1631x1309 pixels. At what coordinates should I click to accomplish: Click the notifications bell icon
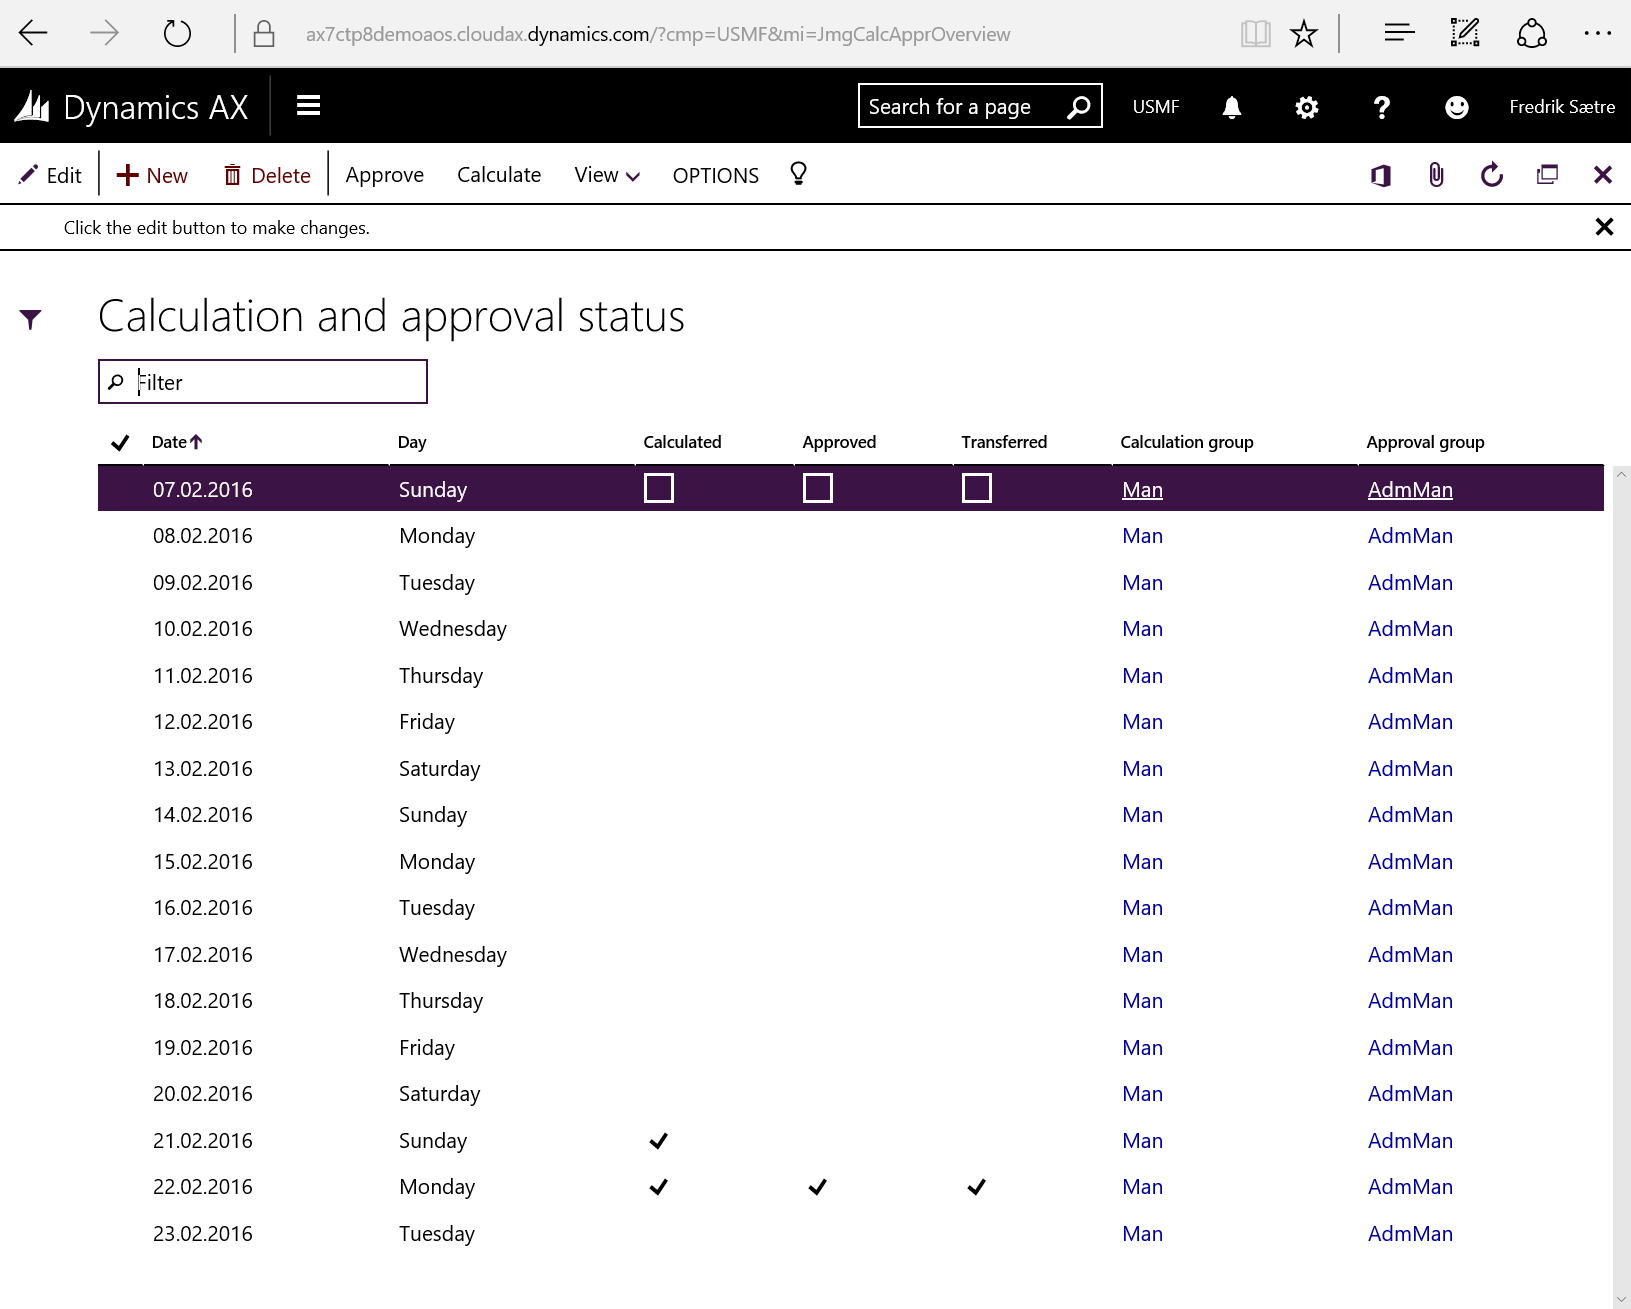click(1232, 107)
